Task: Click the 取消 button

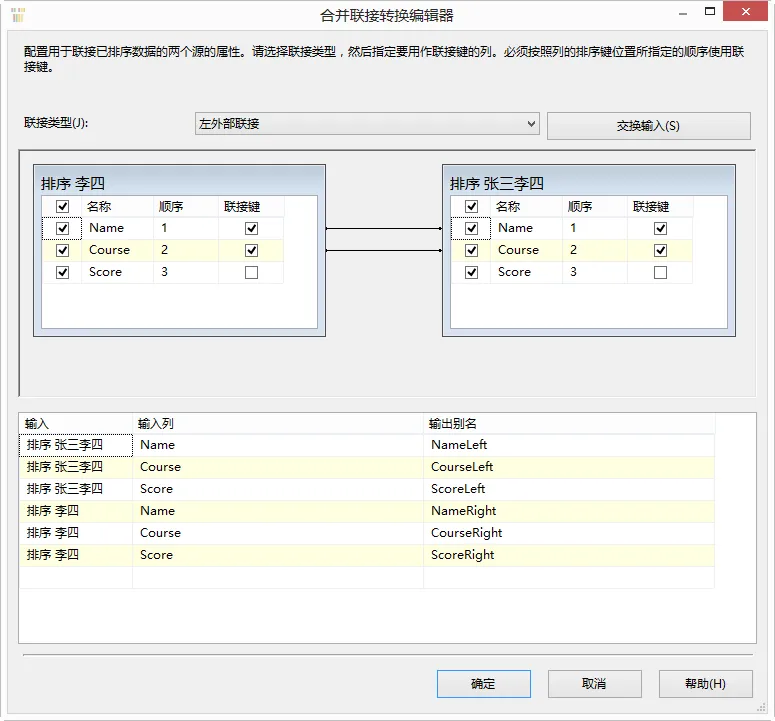Action: tap(594, 683)
